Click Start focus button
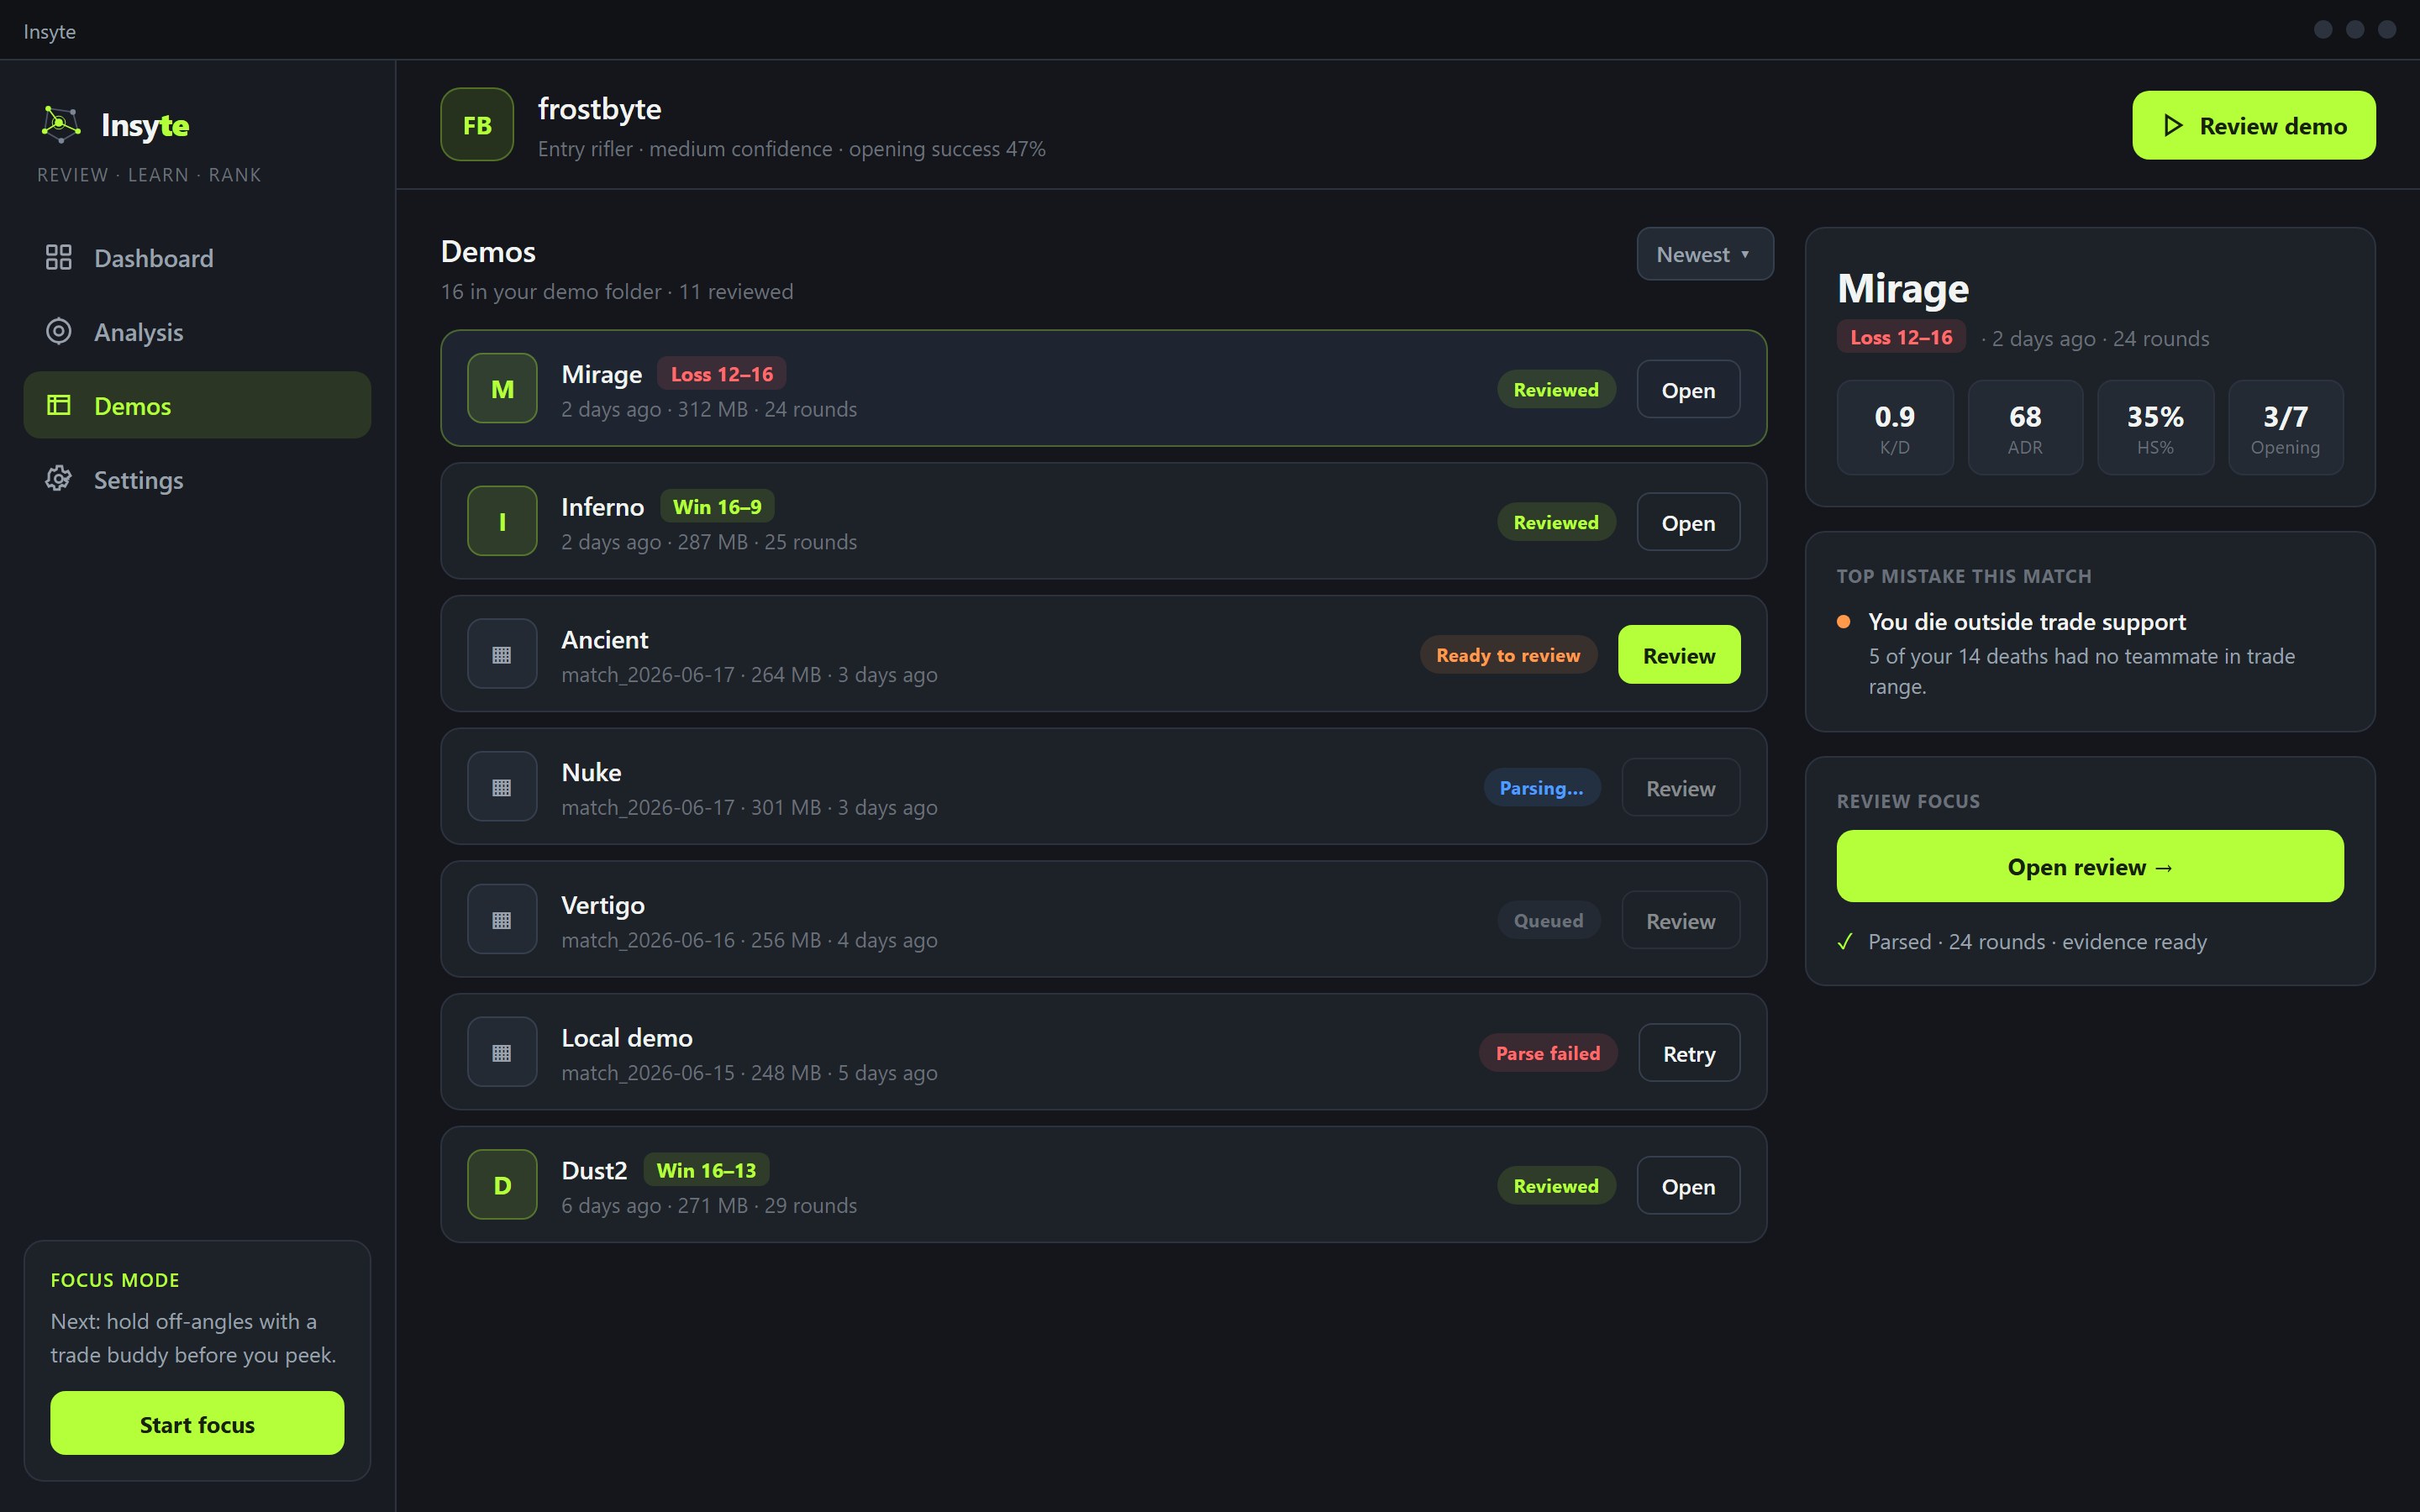The height and width of the screenshot is (1512, 2420). click(x=197, y=1423)
